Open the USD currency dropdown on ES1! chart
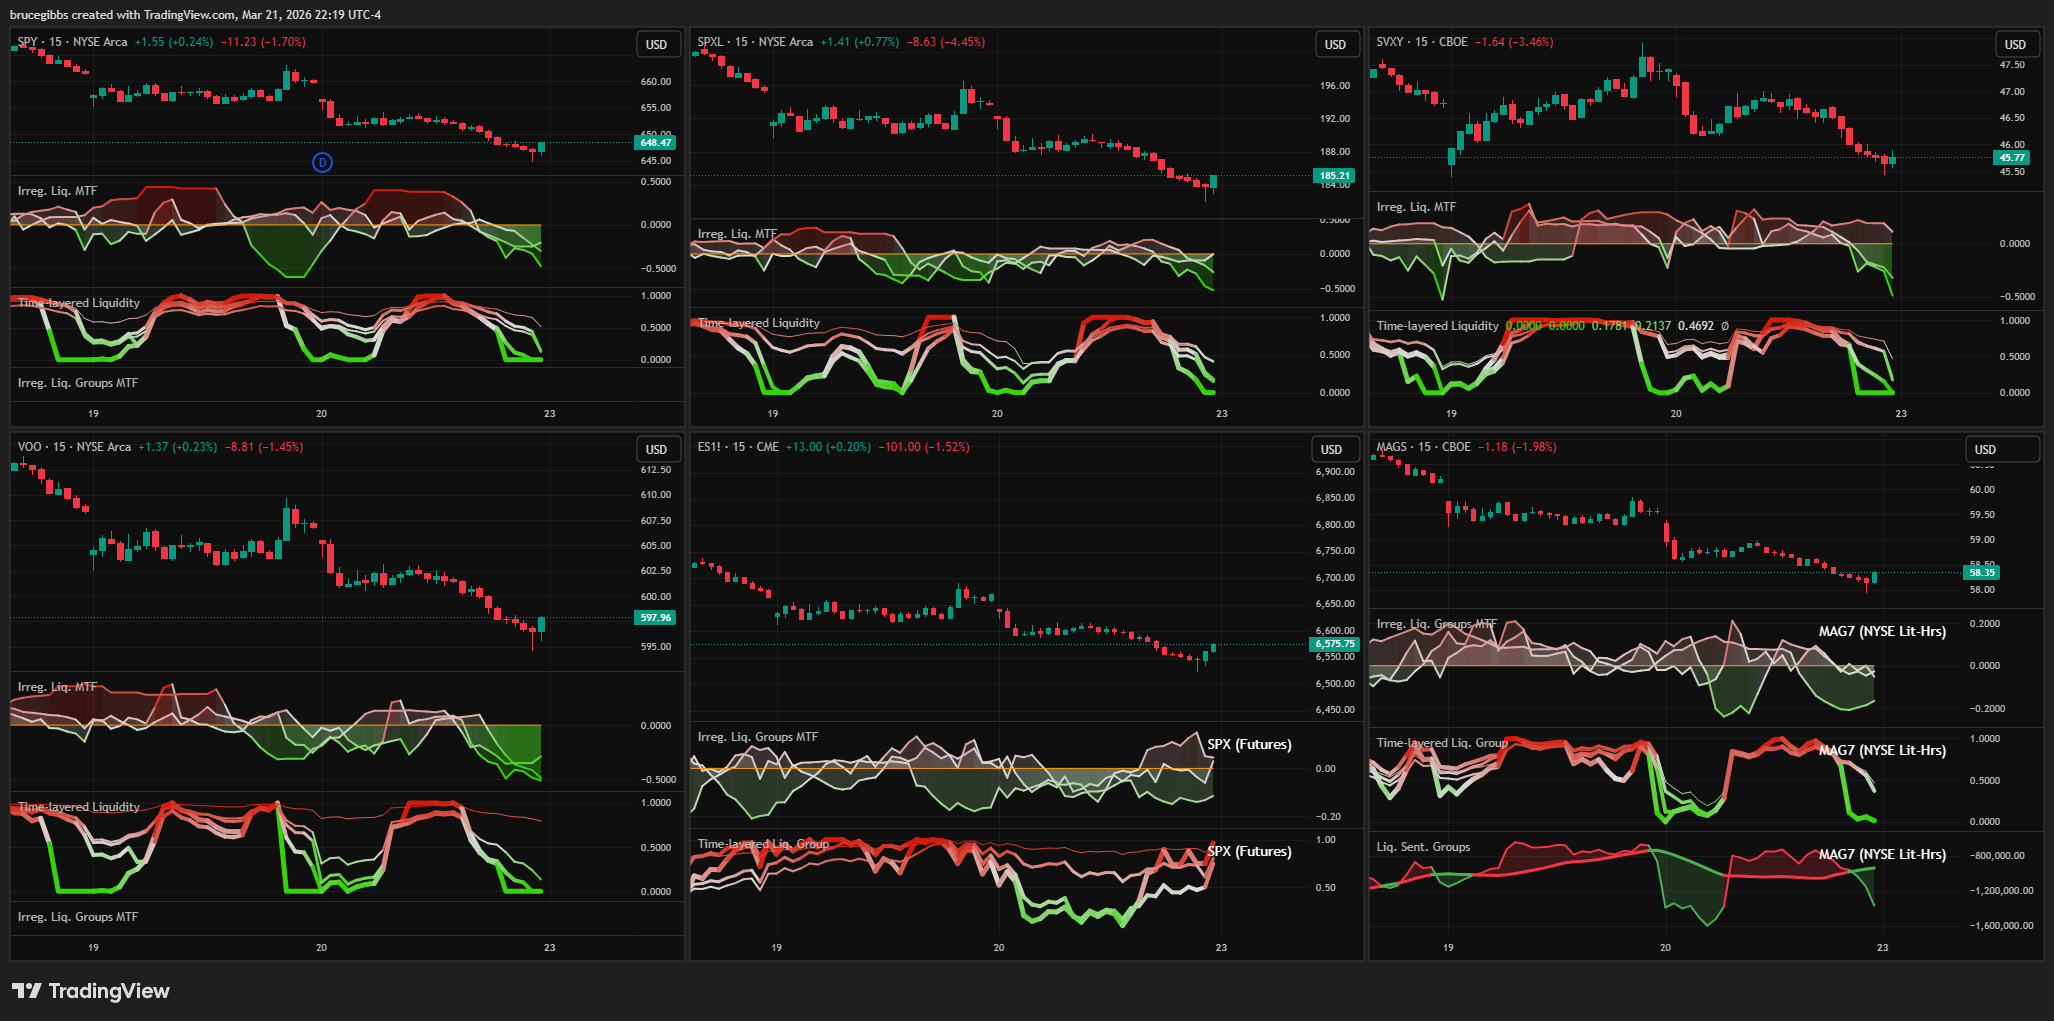 tap(1332, 449)
